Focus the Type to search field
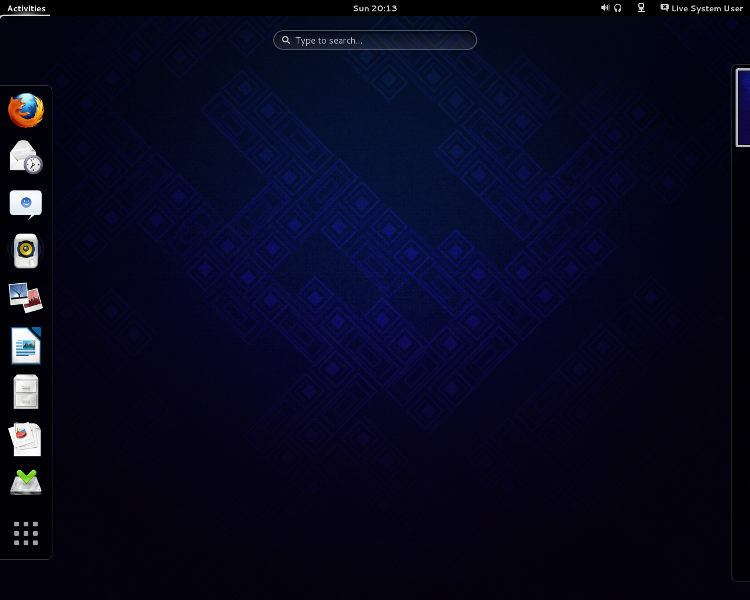The image size is (750, 600). [375, 40]
